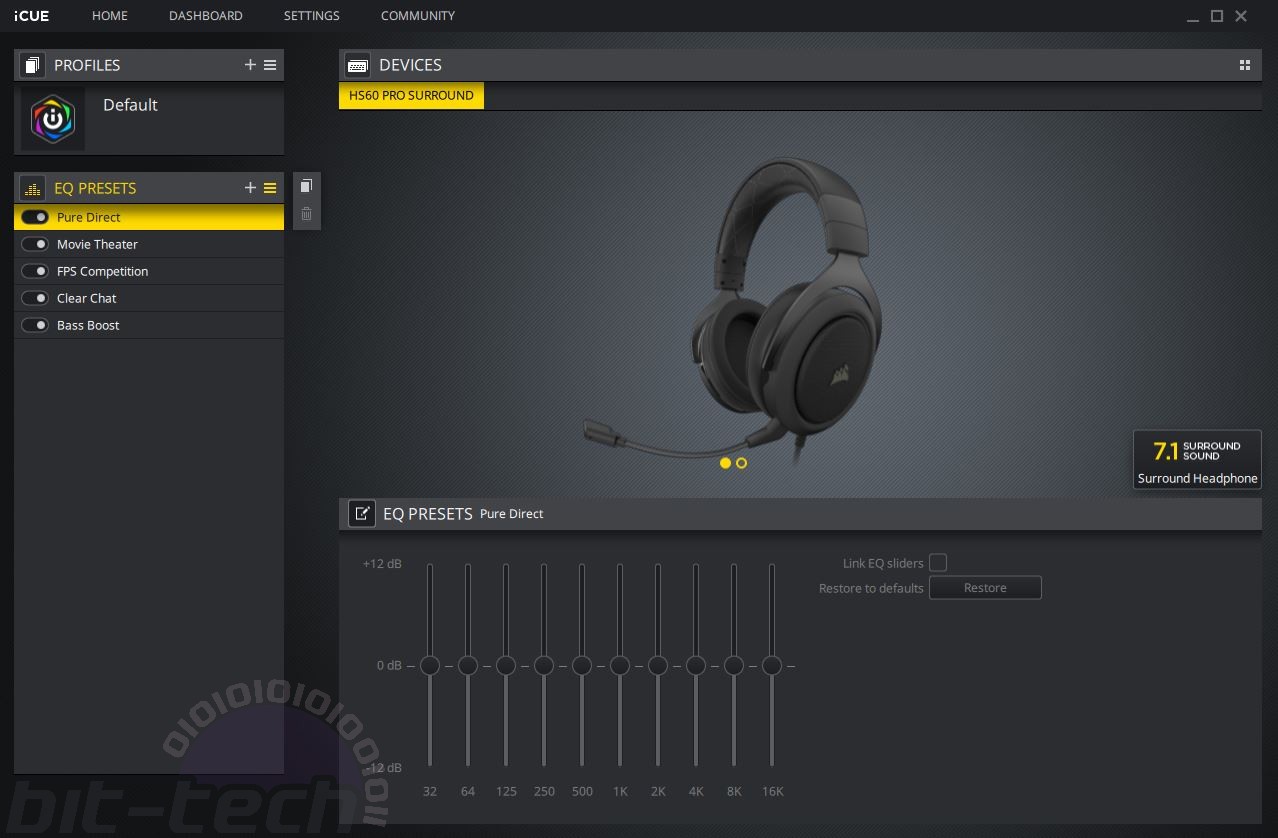The height and width of the screenshot is (838, 1278).
Task: Enable the Link EQ sliders checkbox
Action: click(938, 563)
